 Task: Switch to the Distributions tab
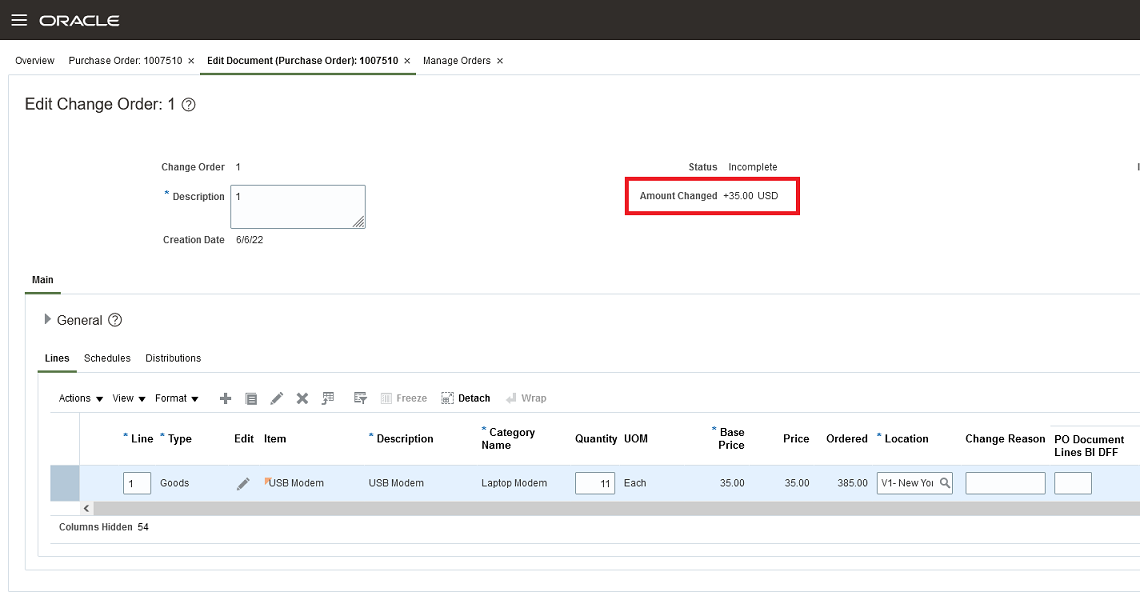[x=173, y=359]
